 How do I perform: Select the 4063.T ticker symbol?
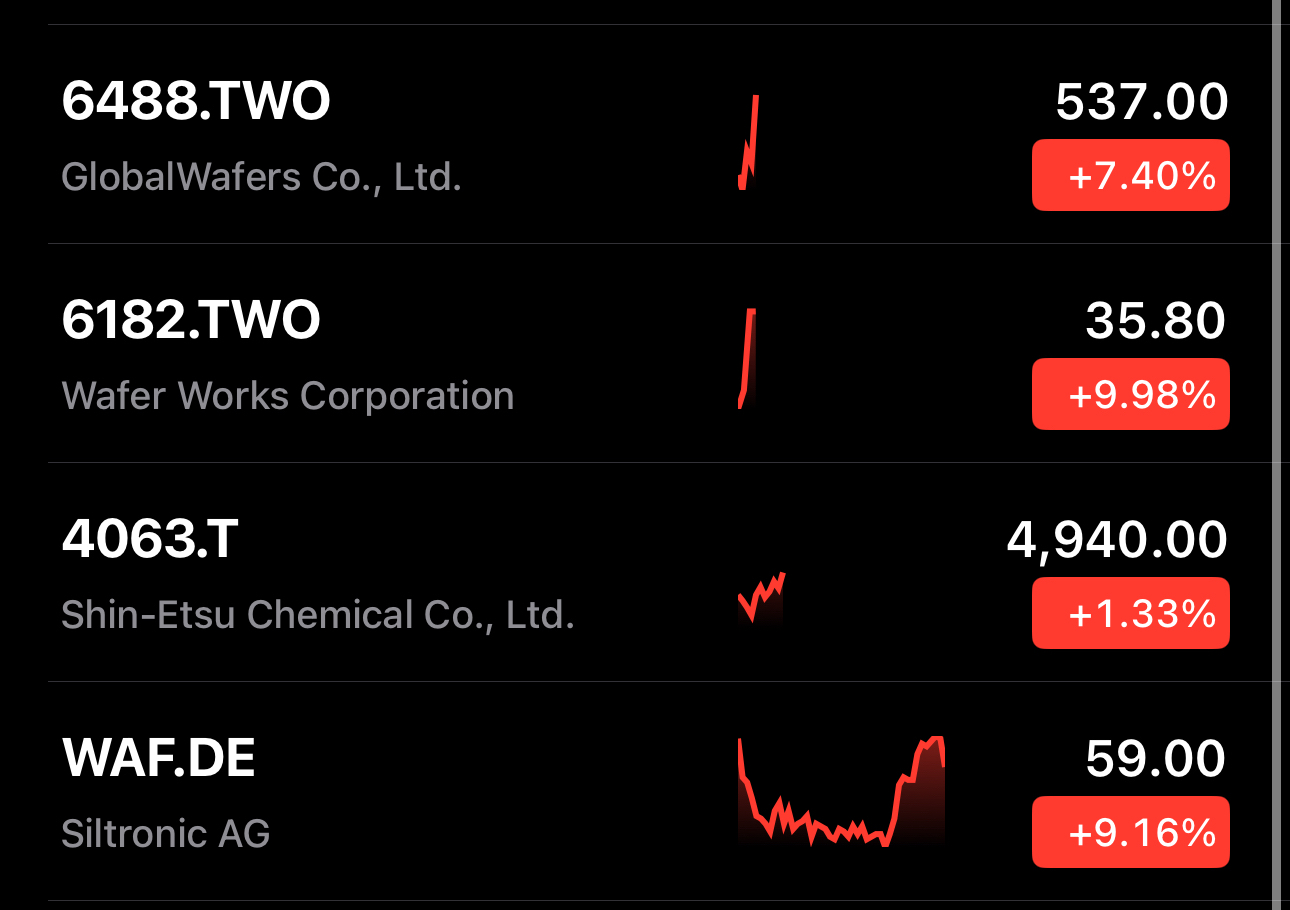click(150, 540)
